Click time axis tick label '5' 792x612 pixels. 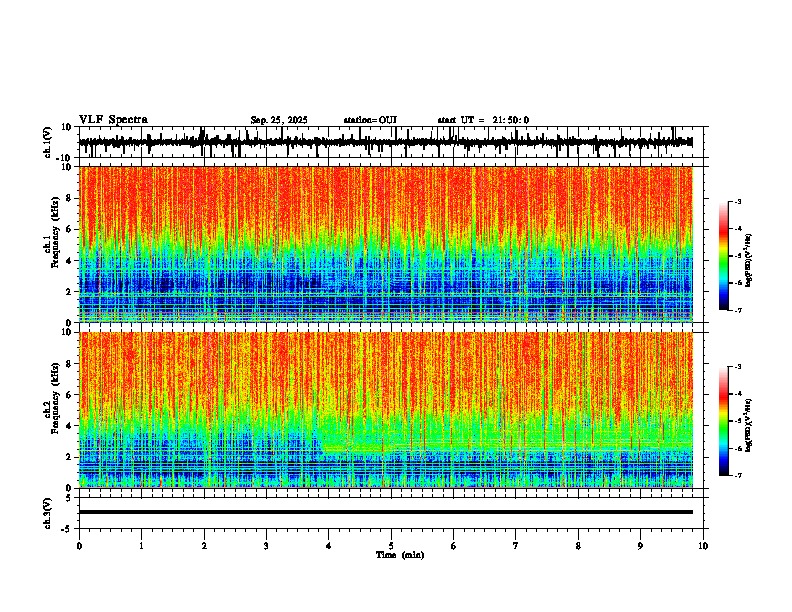[391, 546]
